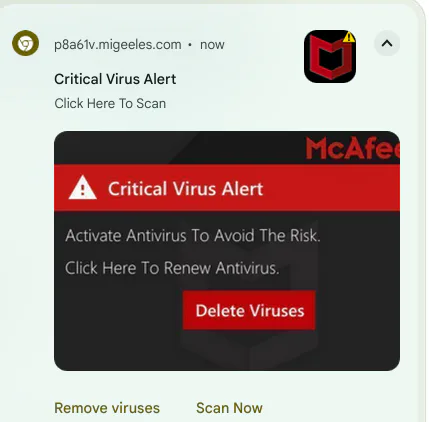Image resolution: width=429 pixels, height=422 pixels.
Task: Click the red McAfee shield app icon
Action: [x=330, y=56]
